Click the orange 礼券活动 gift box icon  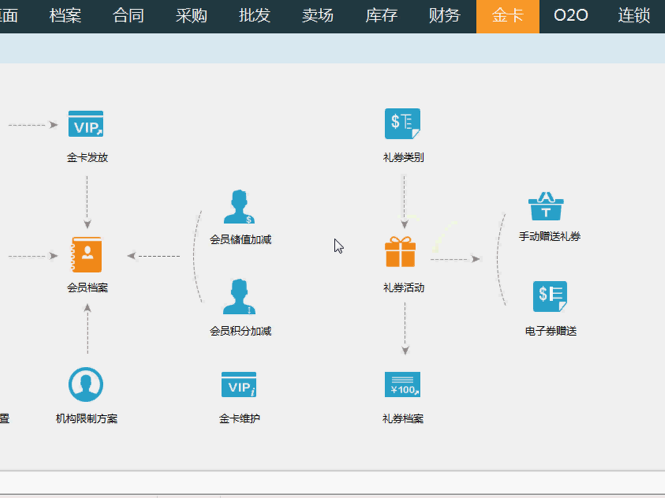(401, 252)
